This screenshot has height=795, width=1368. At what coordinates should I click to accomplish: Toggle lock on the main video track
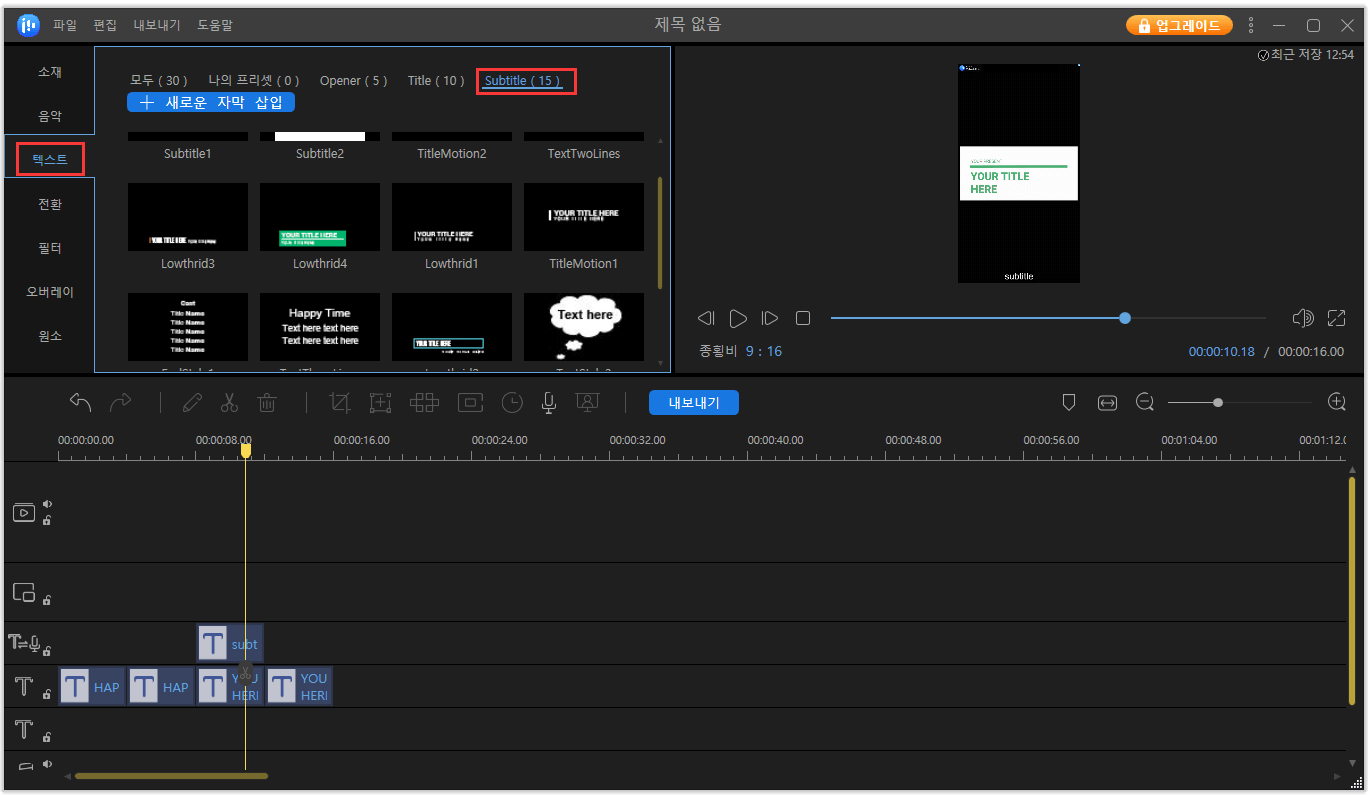(47, 521)
